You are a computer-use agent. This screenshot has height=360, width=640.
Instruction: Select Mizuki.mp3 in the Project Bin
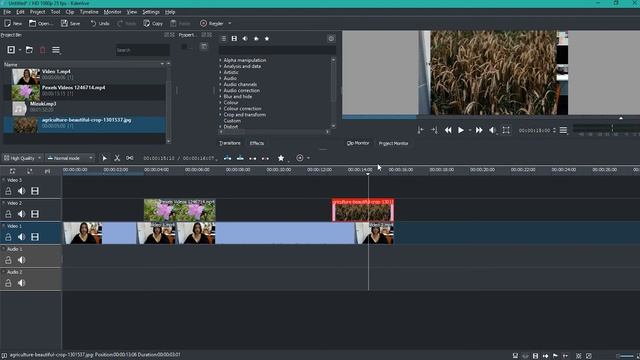(84, 108)
